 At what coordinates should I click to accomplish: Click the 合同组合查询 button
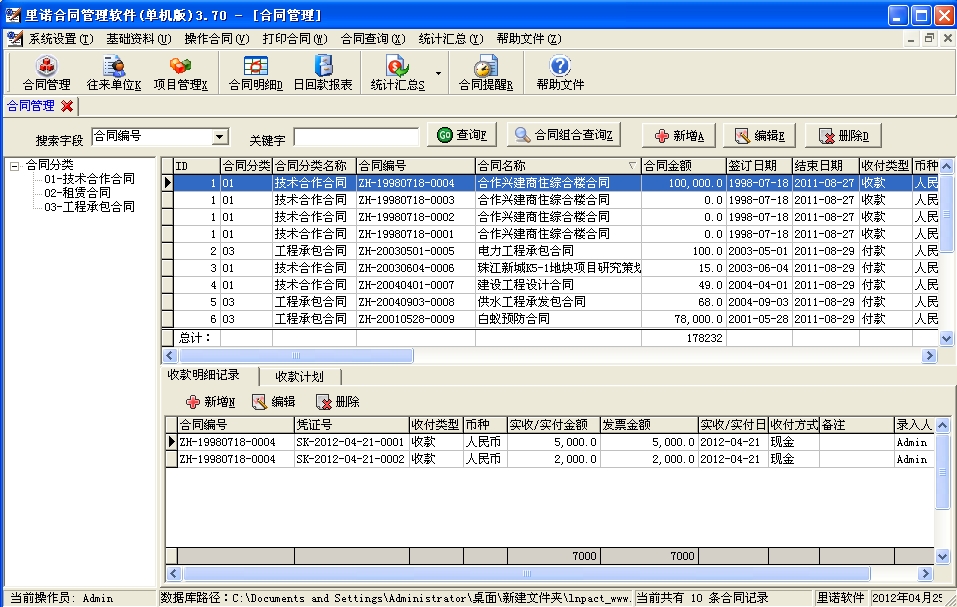564,135
